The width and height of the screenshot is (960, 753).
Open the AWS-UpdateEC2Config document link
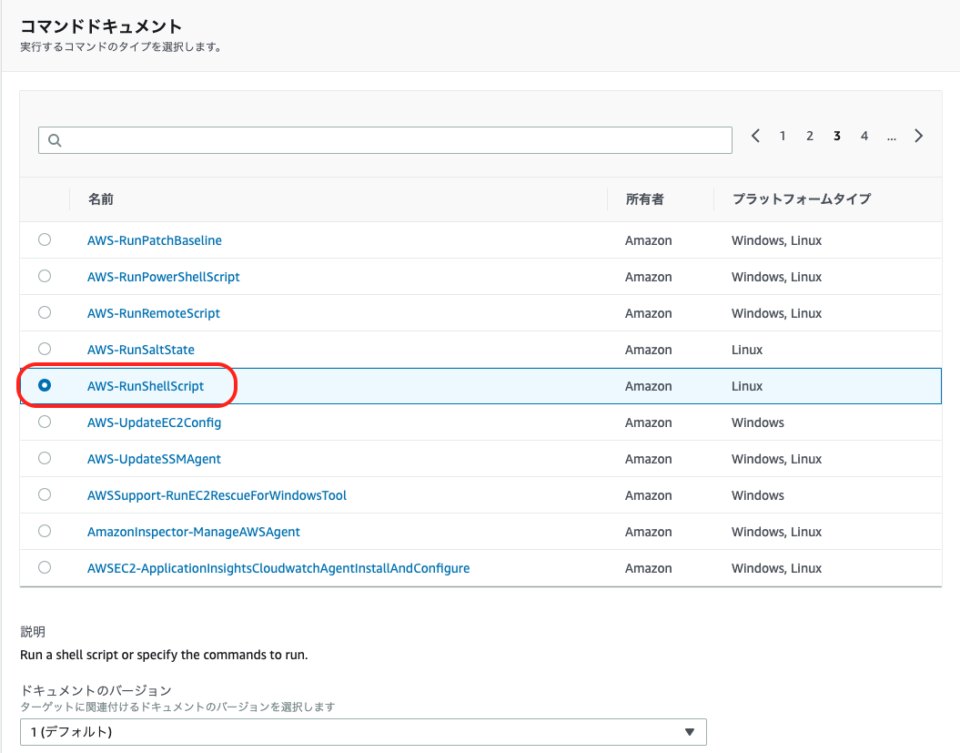coord(153,422)
